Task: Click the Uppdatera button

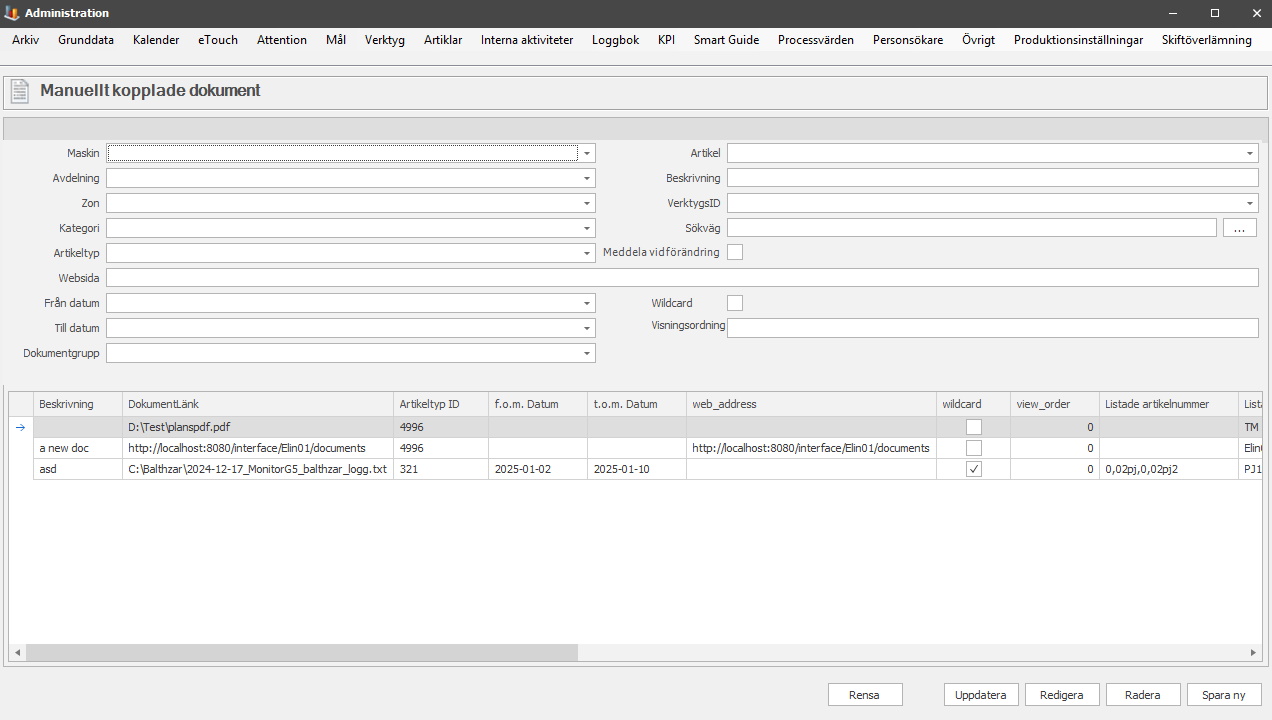Action: point(981,695)
